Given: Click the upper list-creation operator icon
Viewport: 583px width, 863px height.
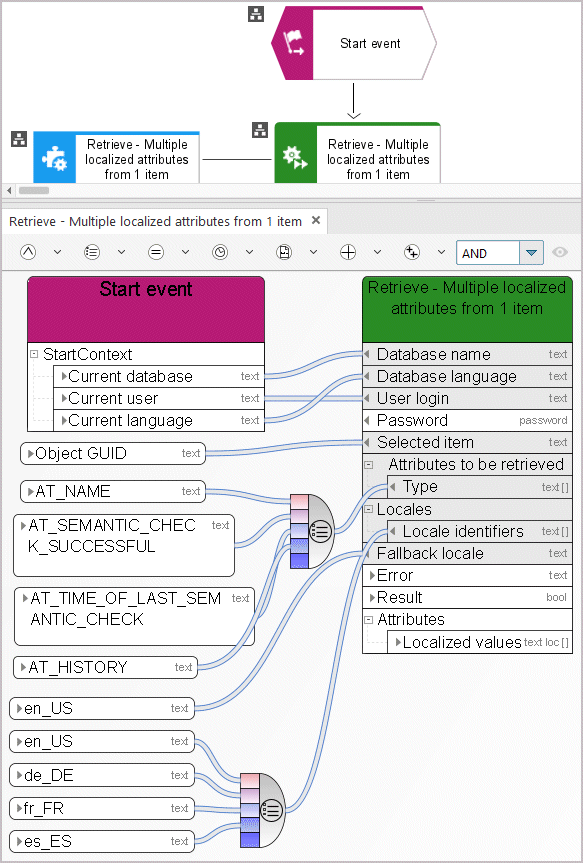Looking at the screenshot, I should 322,532.
